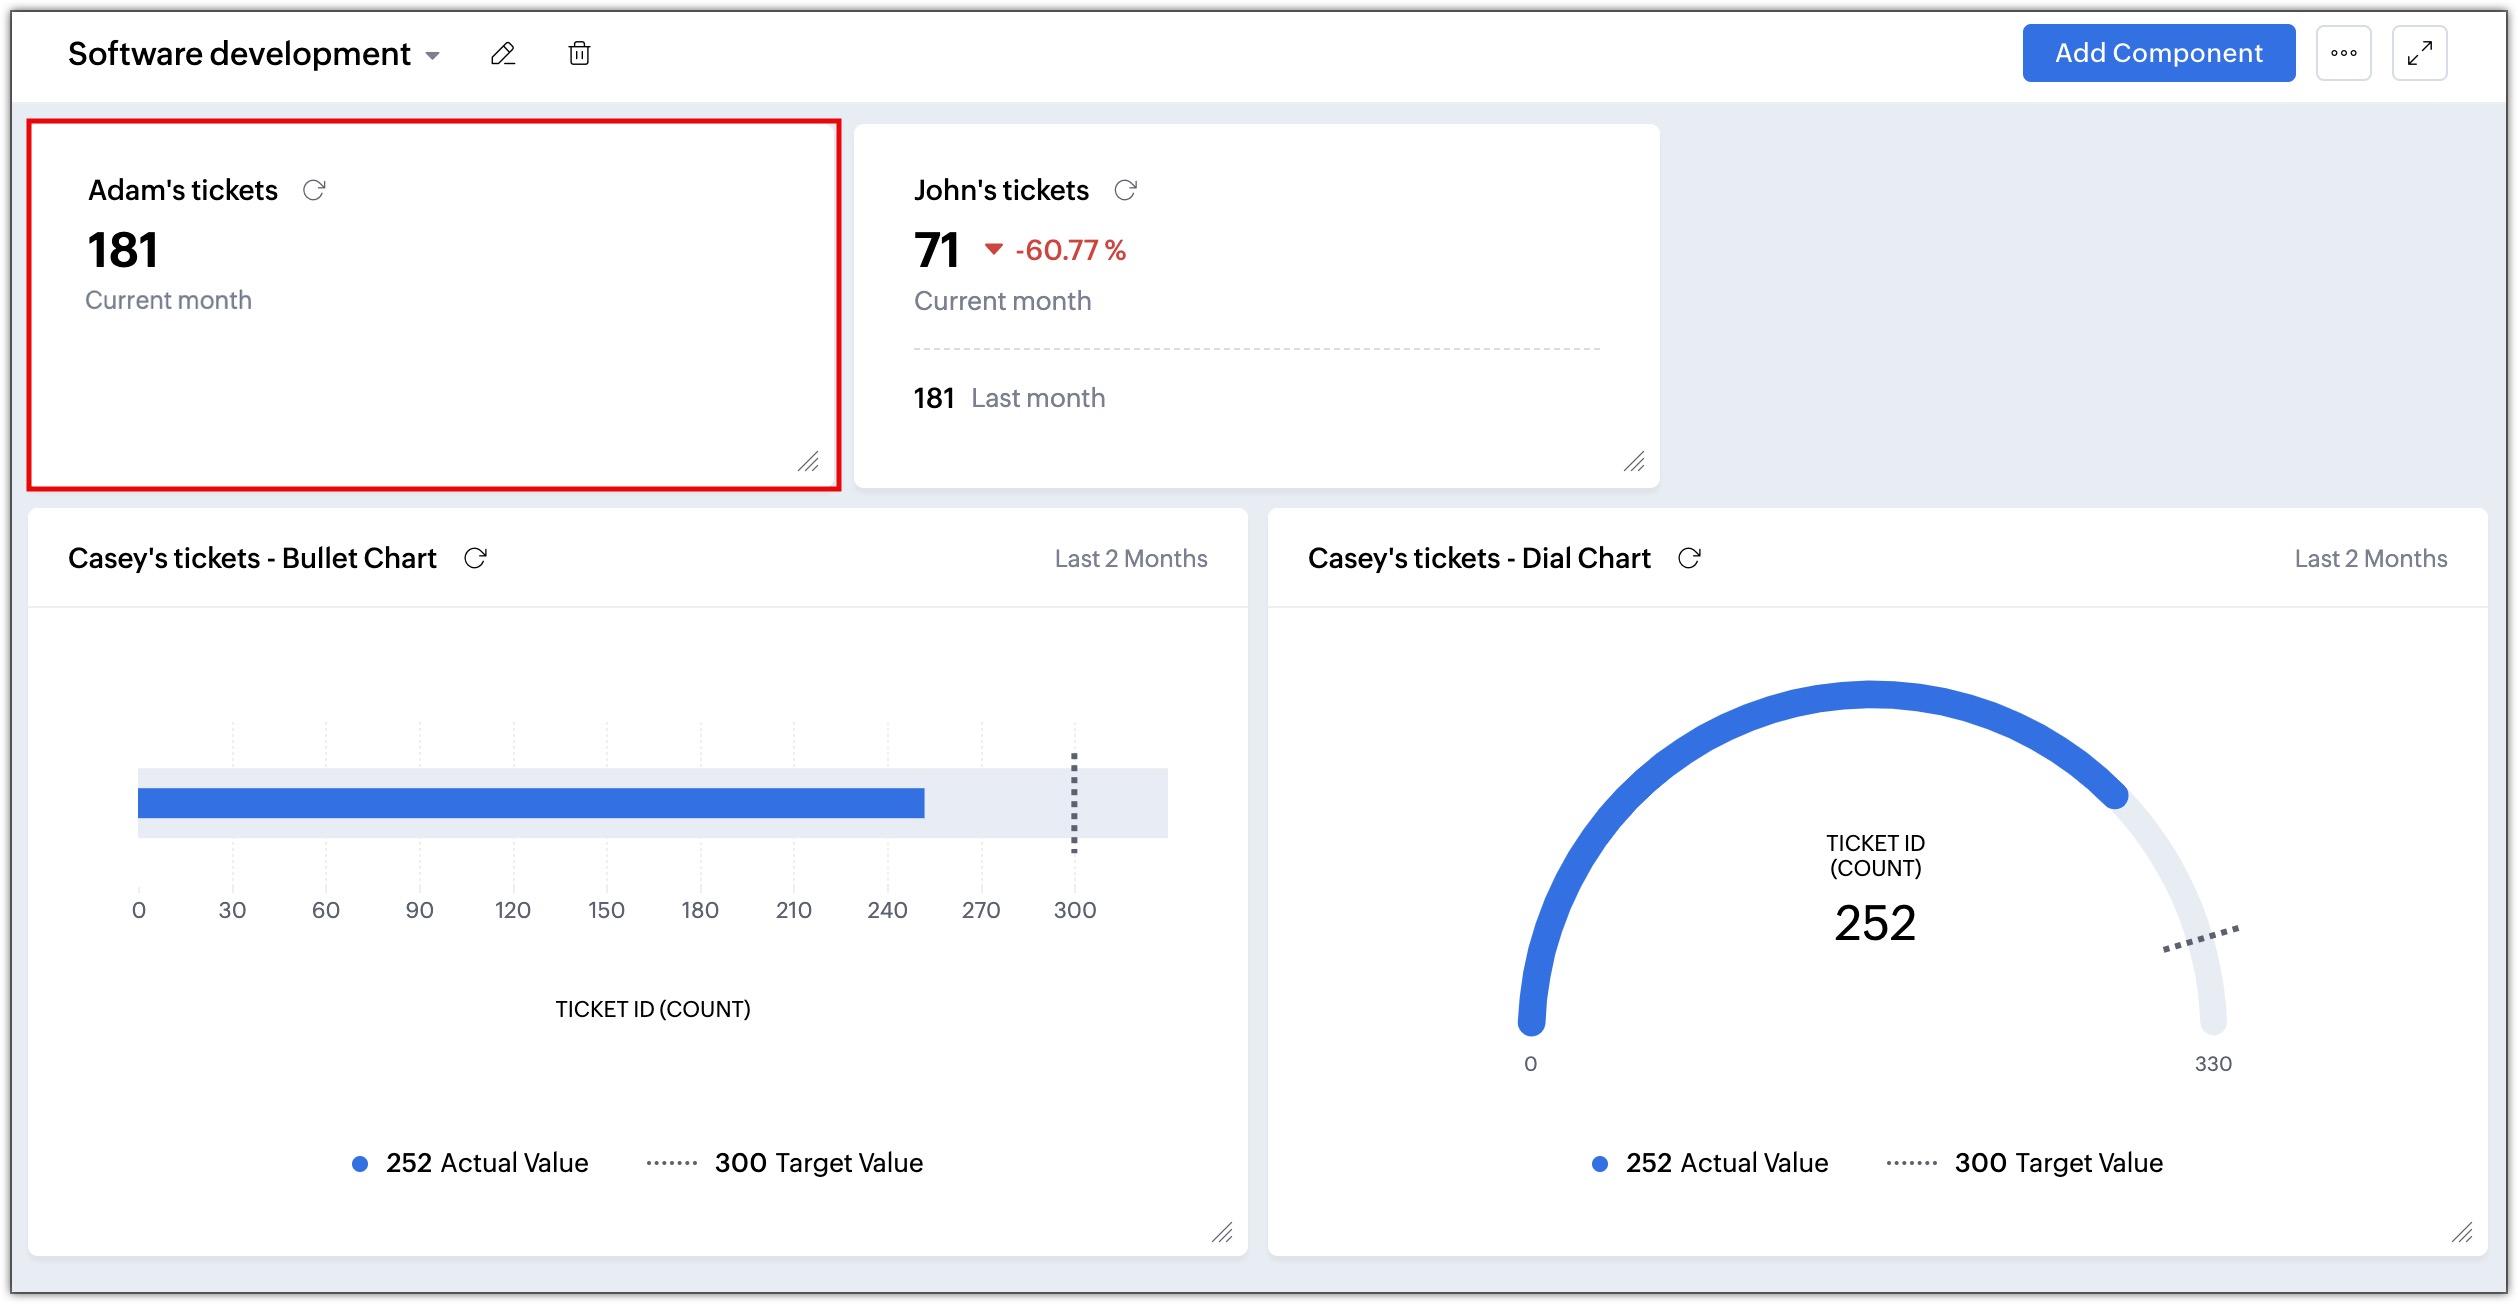The image size is (2518, 1304).
Task: Click resize handle of Adam's tickets card
Action: click(x=808, y=461)
